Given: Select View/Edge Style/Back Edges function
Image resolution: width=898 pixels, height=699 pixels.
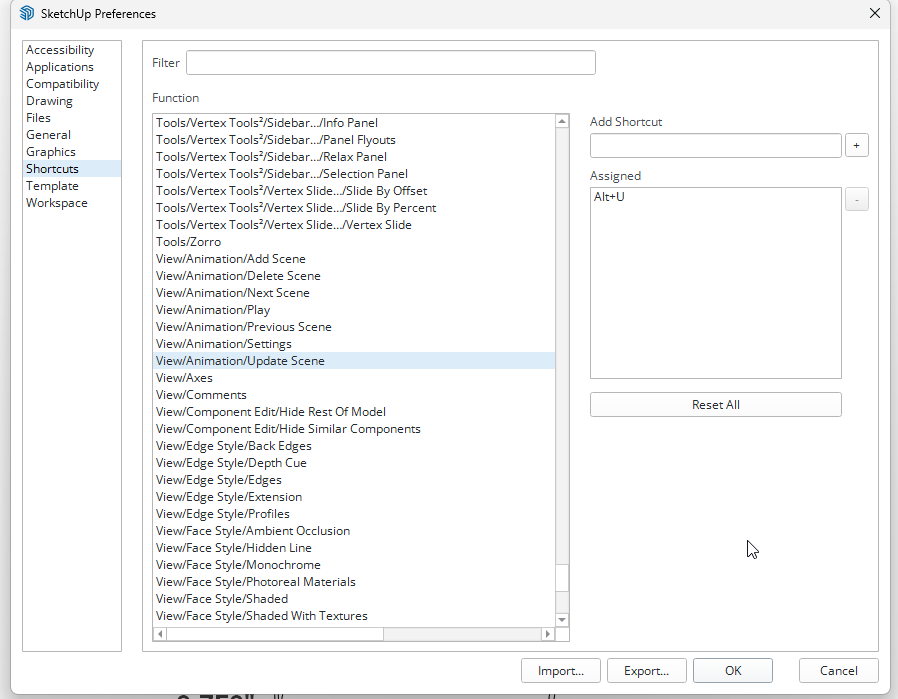Looking at the screenshot, I should click(355, 446).
